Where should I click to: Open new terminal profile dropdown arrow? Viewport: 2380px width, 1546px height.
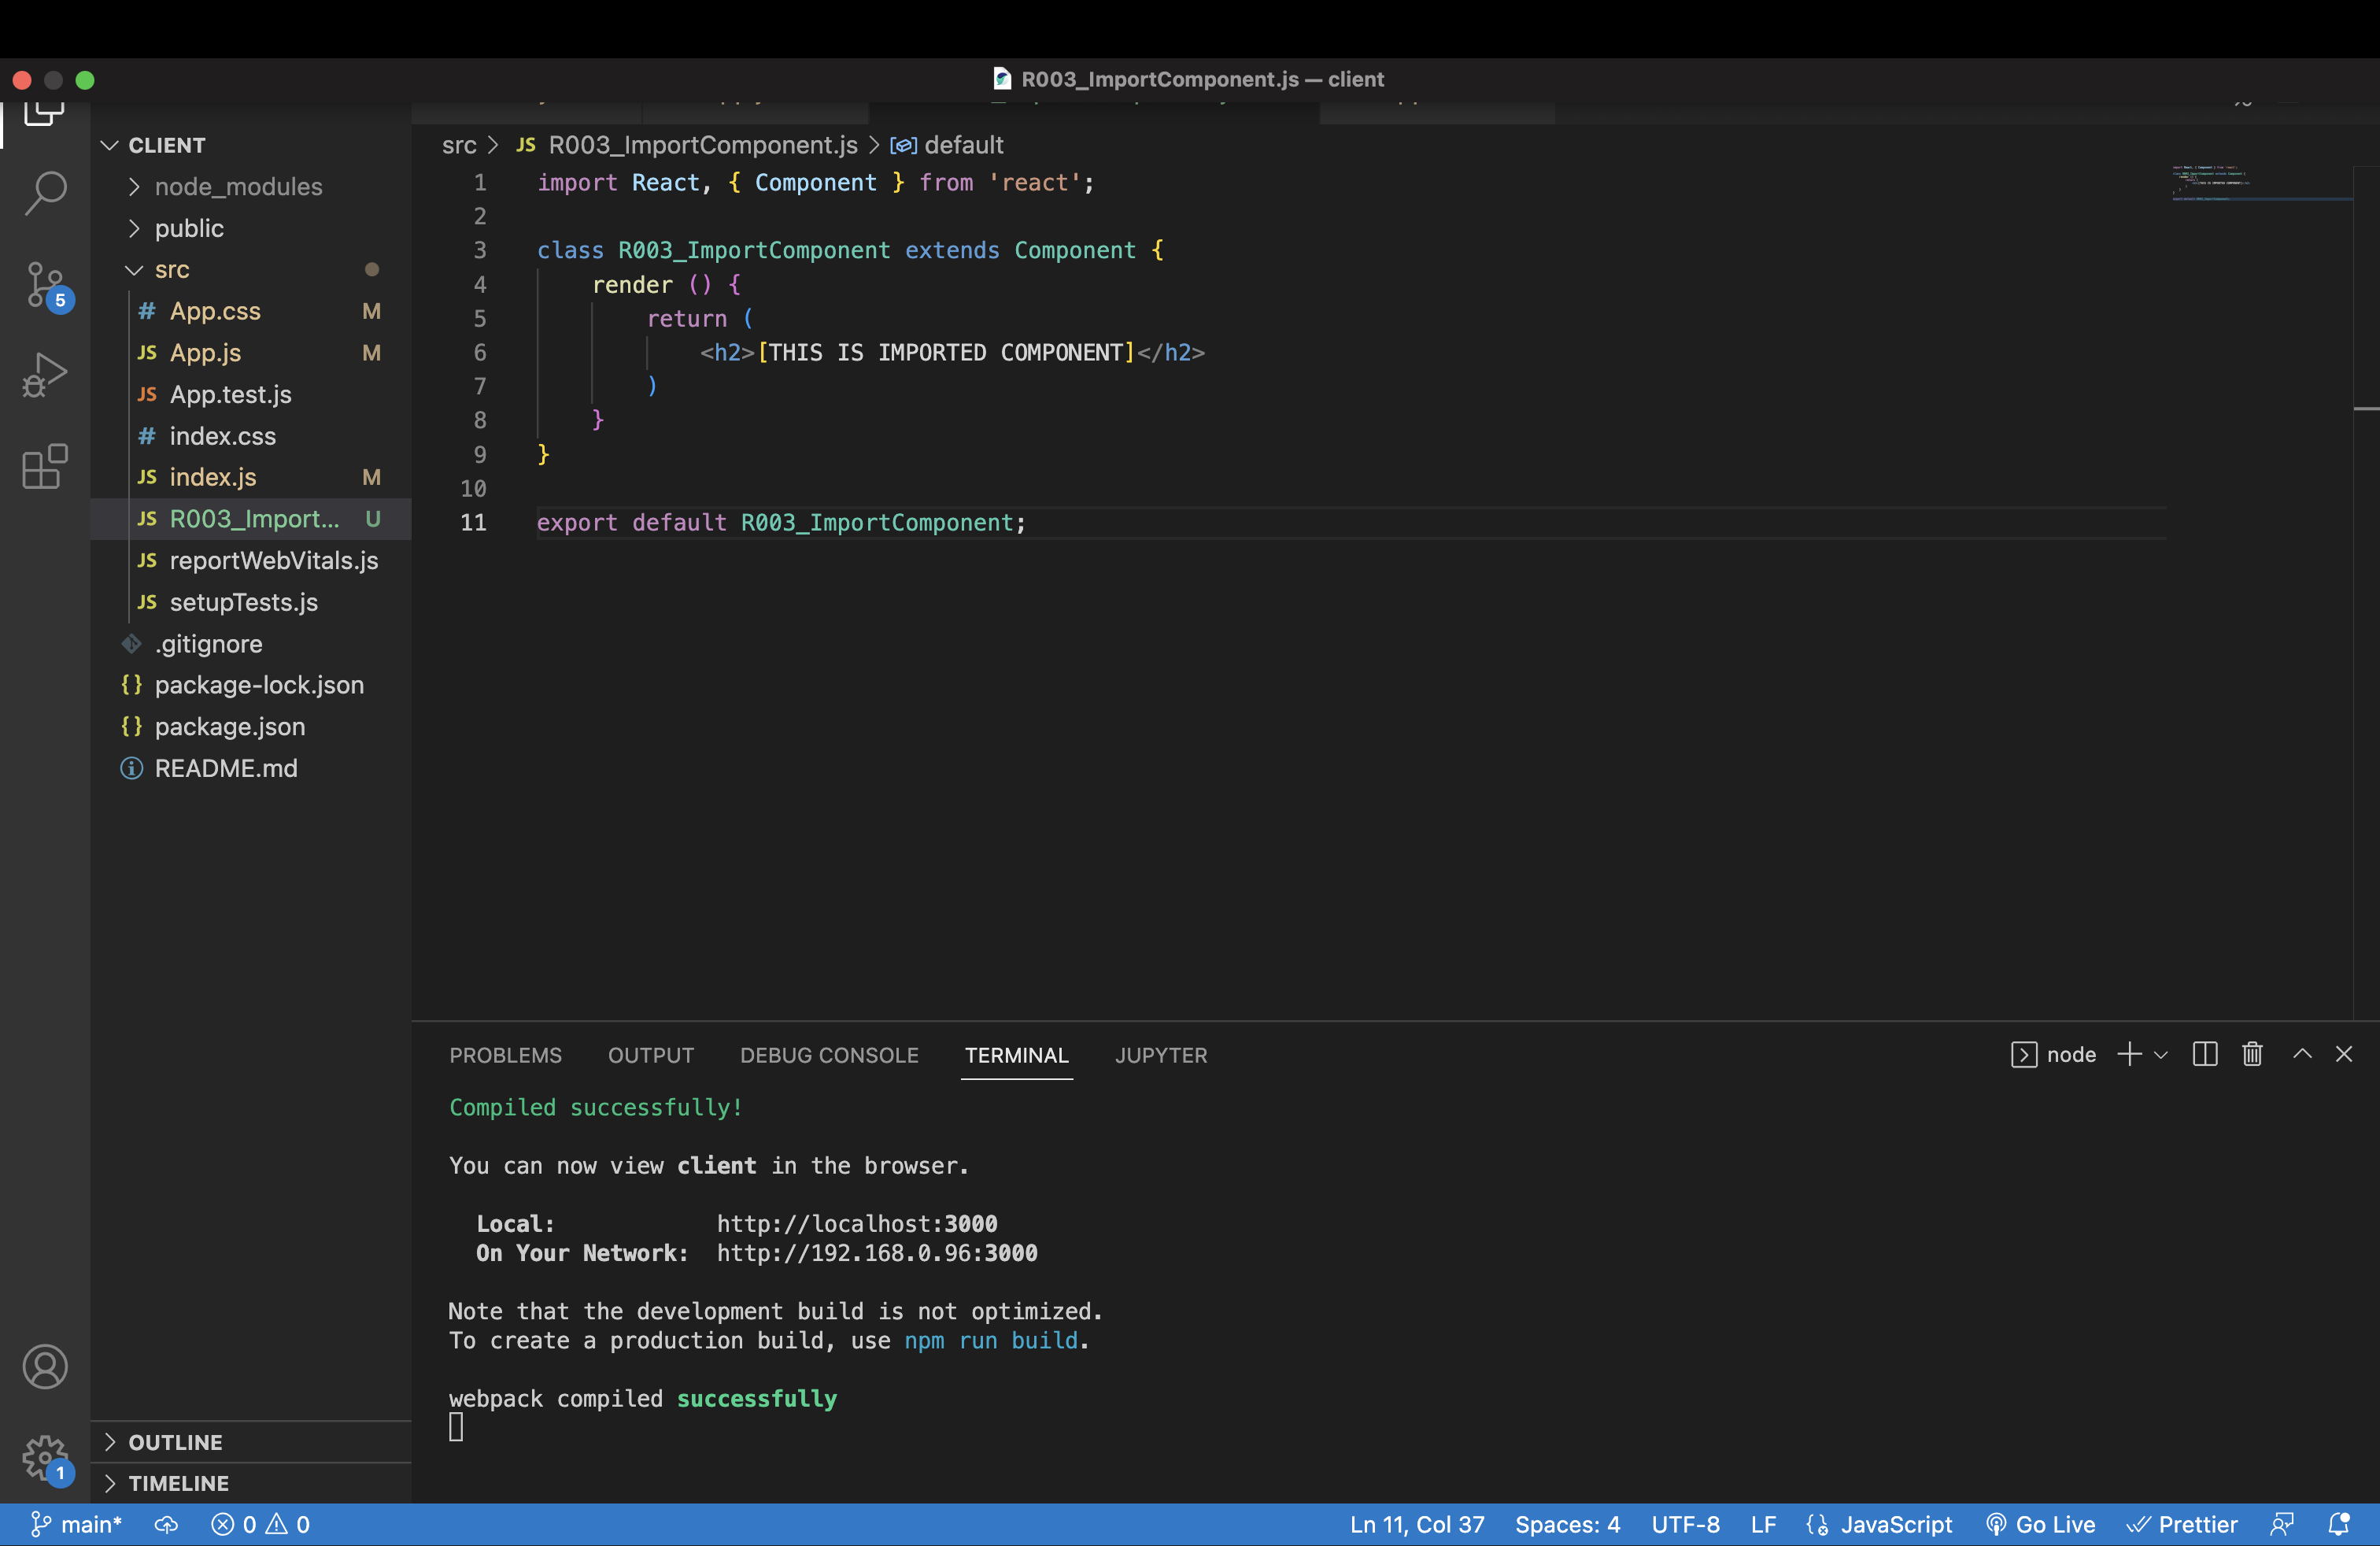pos(2160,1055)
